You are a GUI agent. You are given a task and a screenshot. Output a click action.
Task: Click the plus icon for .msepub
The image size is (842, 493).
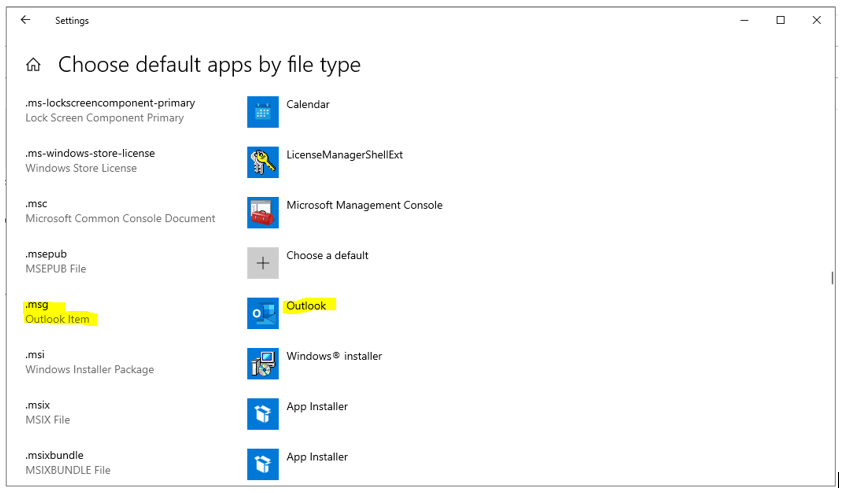click(x=263, y=263)
